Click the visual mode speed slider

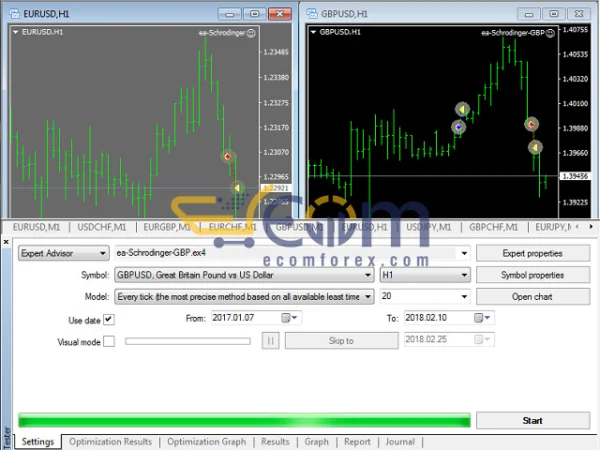tap(188, 341)
